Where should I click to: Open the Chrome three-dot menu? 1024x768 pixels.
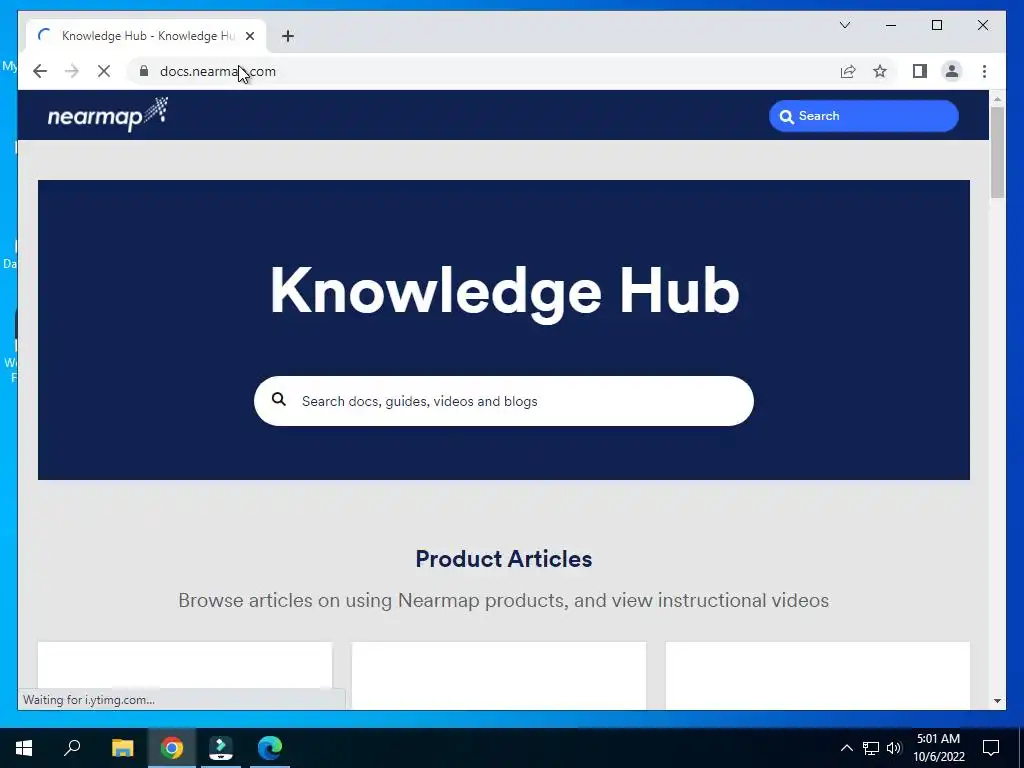coord(984,71)
